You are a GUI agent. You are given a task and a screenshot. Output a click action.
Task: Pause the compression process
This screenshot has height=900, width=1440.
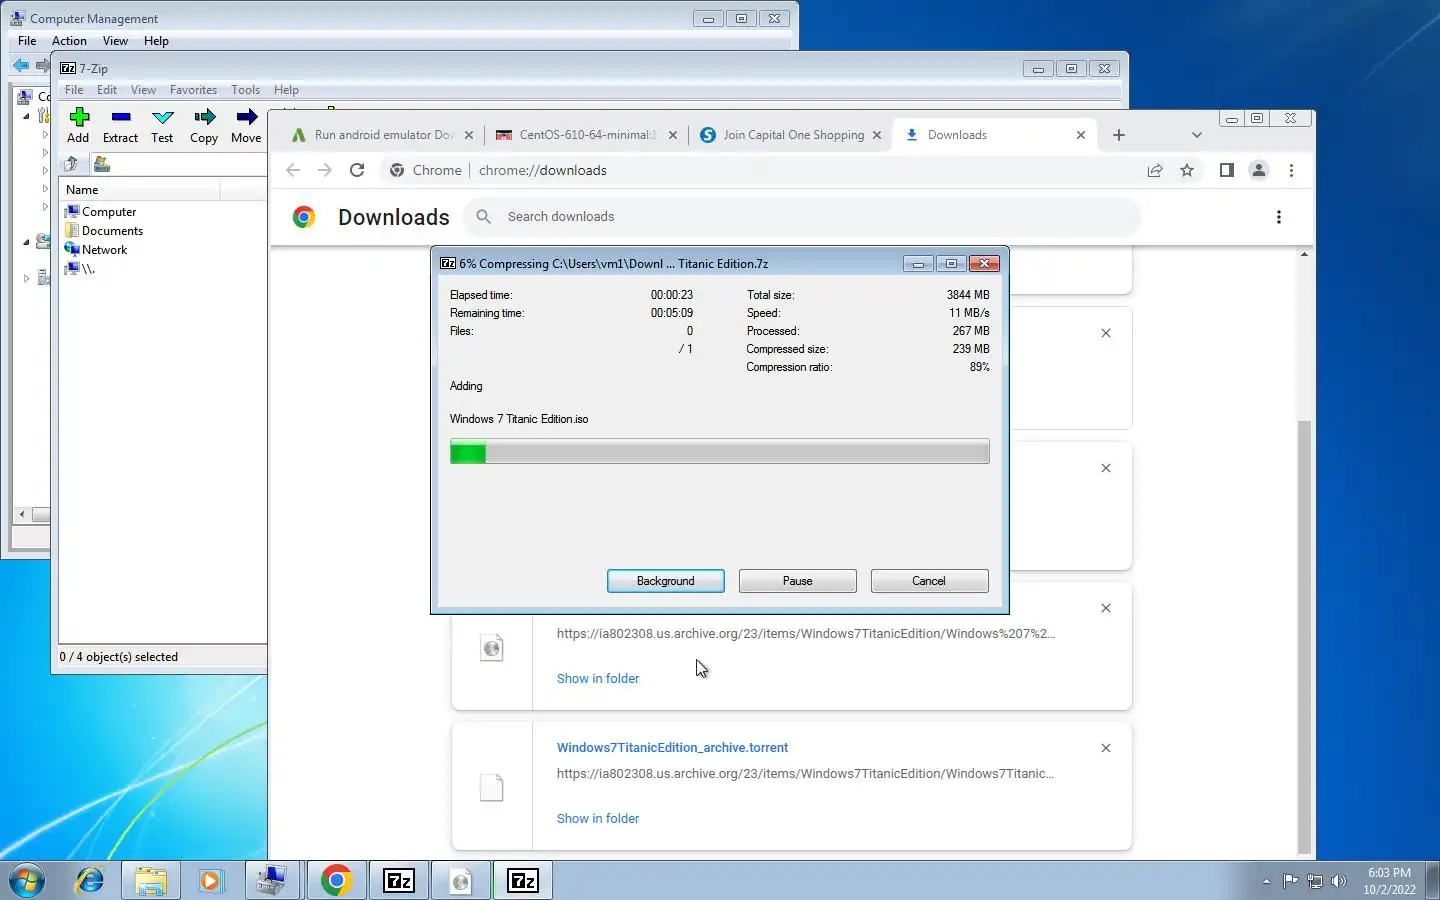[798, 581]
